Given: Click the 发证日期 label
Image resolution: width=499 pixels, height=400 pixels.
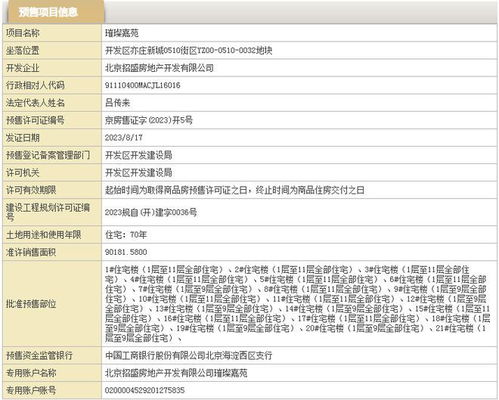Looking at the screenshot, I should pos(23,138).
